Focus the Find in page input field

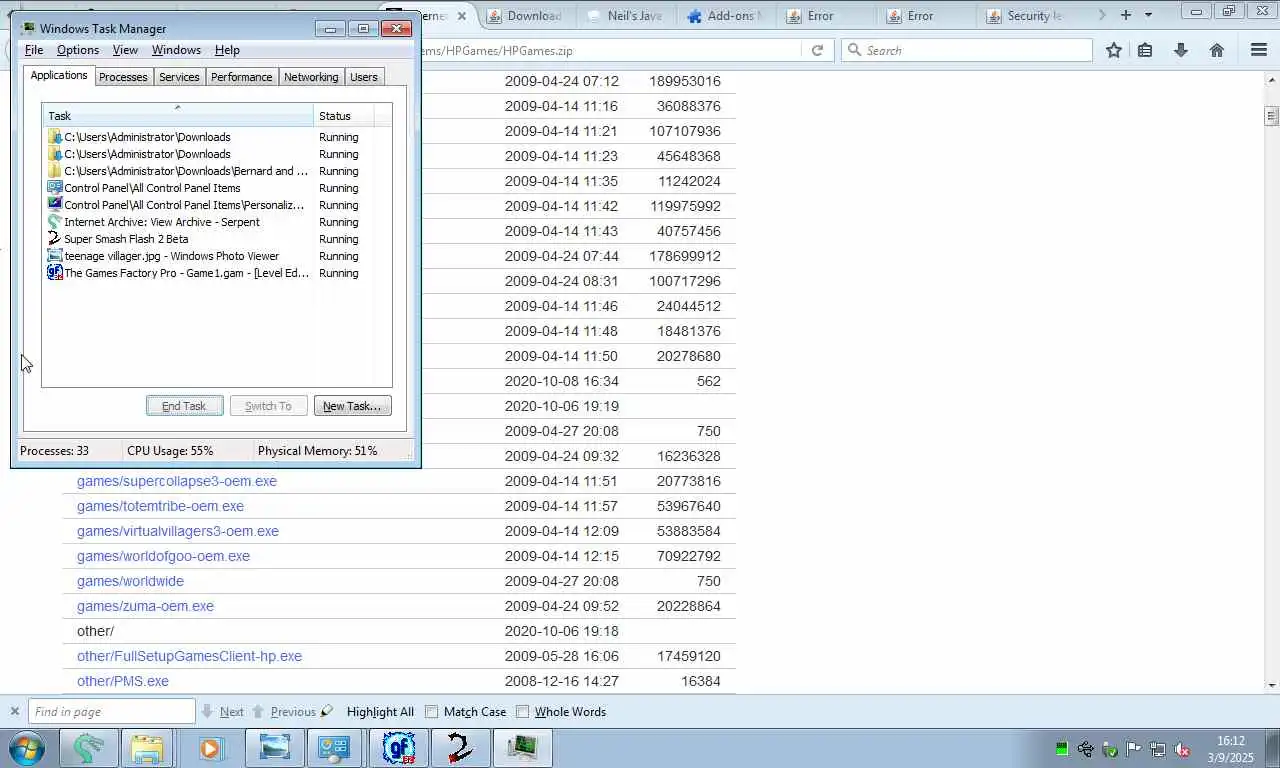(x=111, y=711)
